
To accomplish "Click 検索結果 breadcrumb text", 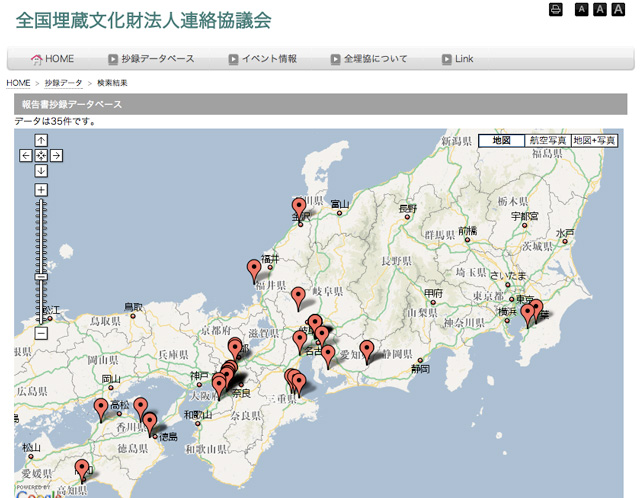I will (x=112, y=83).
